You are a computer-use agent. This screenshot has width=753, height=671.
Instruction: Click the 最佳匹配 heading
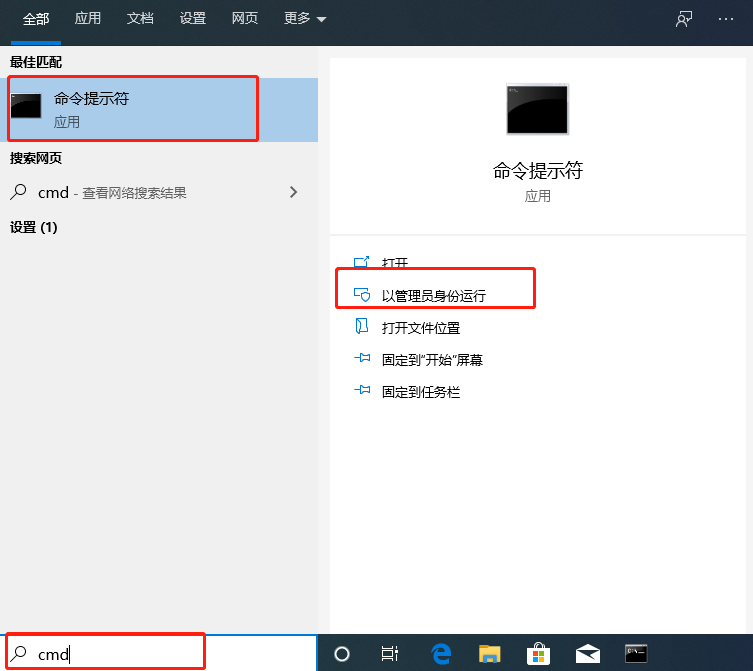[36, 62]
